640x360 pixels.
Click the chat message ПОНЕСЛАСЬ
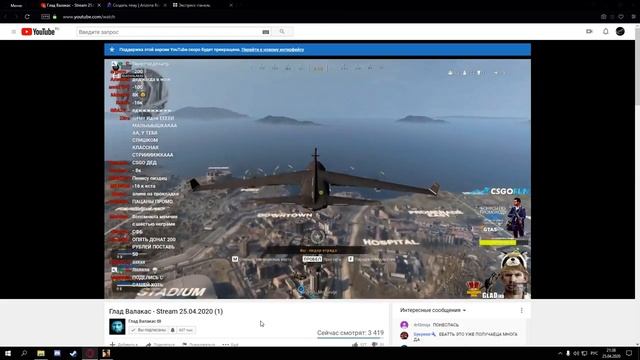(446, 325)
